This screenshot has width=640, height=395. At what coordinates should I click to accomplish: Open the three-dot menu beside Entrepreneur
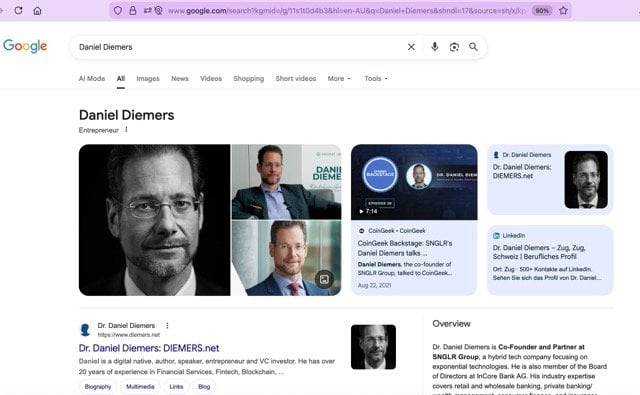[x=126, y=129]
